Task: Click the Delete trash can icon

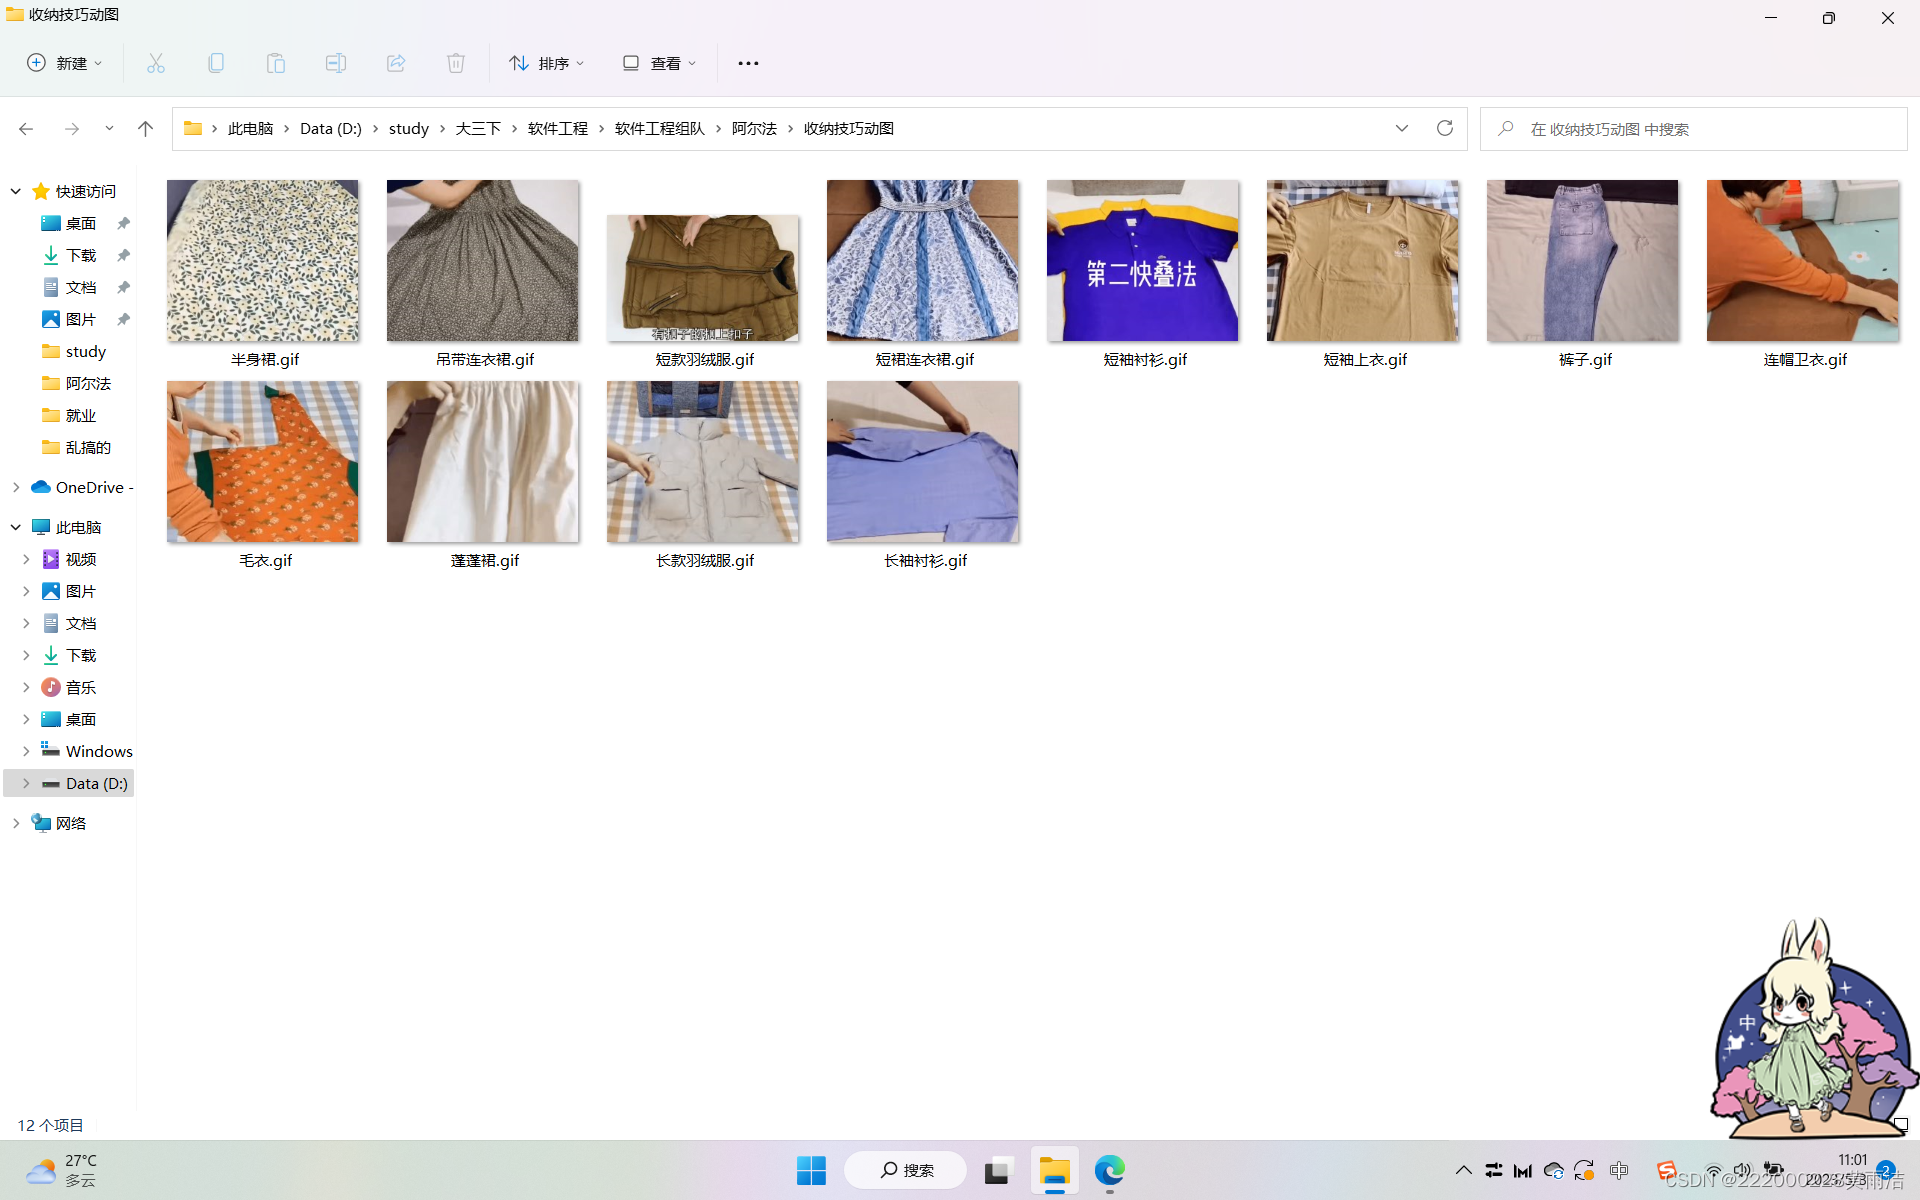Action: click(456, 63)
